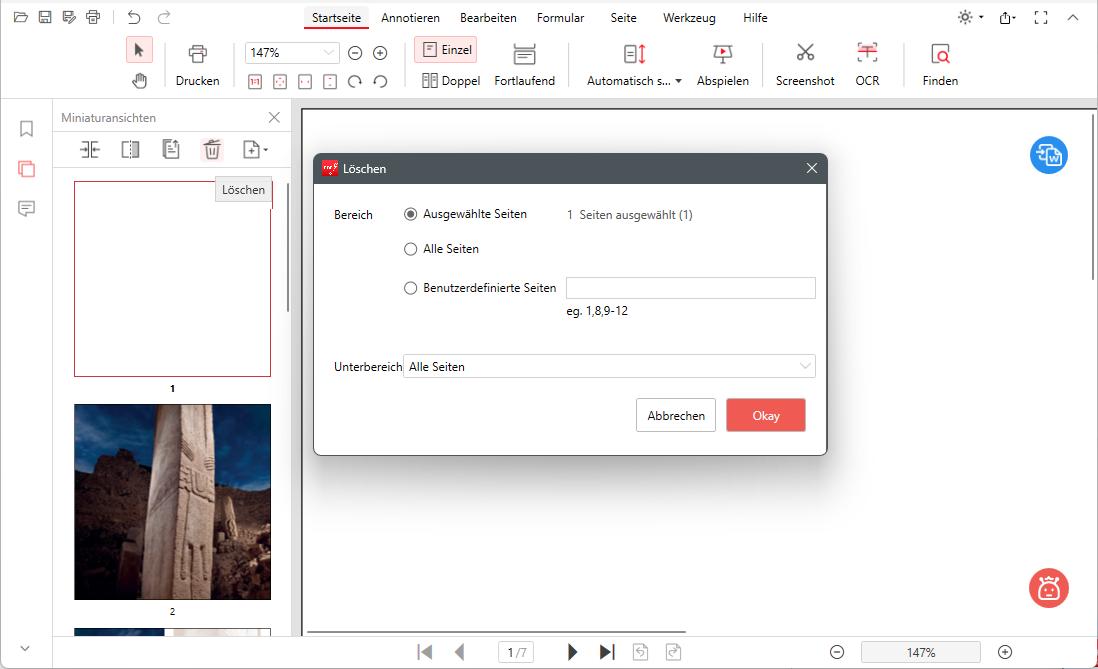Open the bookmarks sidebar icon
Image resolution: width=1098 pixels, height=669 pixels.
point(27,129)
